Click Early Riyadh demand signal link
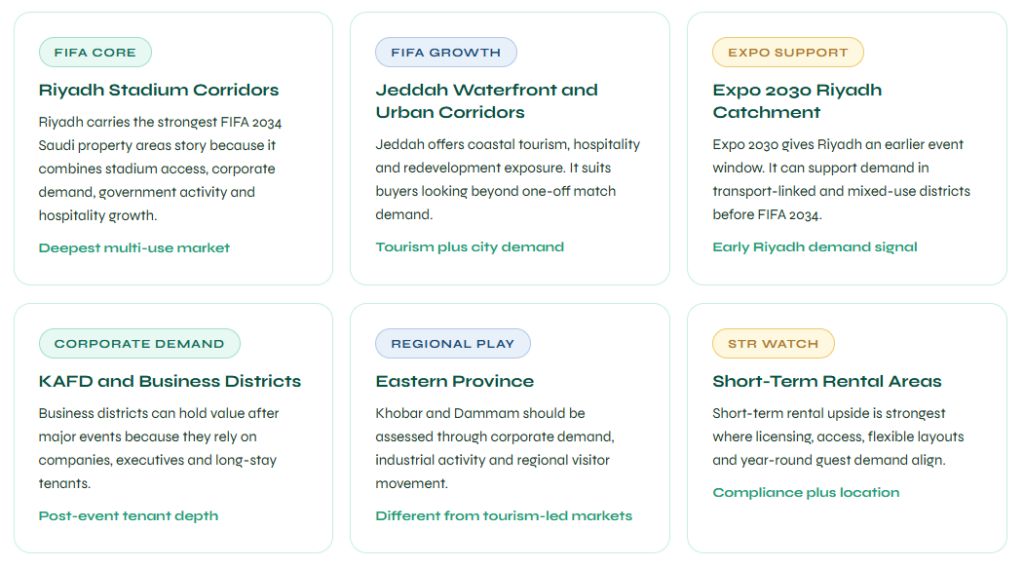The width and height of the screenshot is (1024, 567). coord(814,248)
